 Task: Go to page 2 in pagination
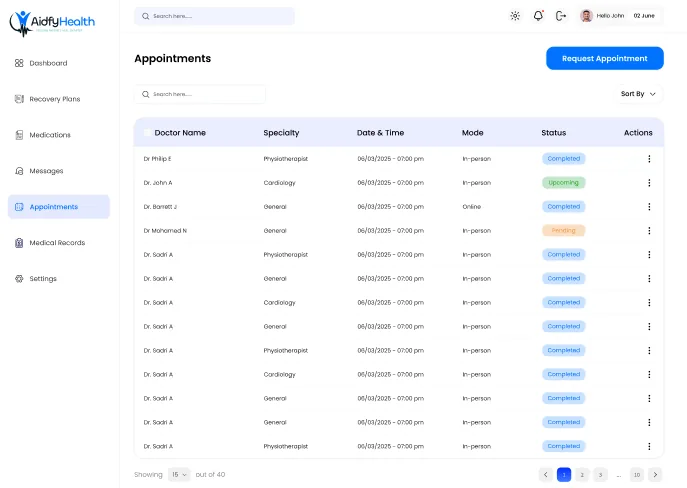582,474
